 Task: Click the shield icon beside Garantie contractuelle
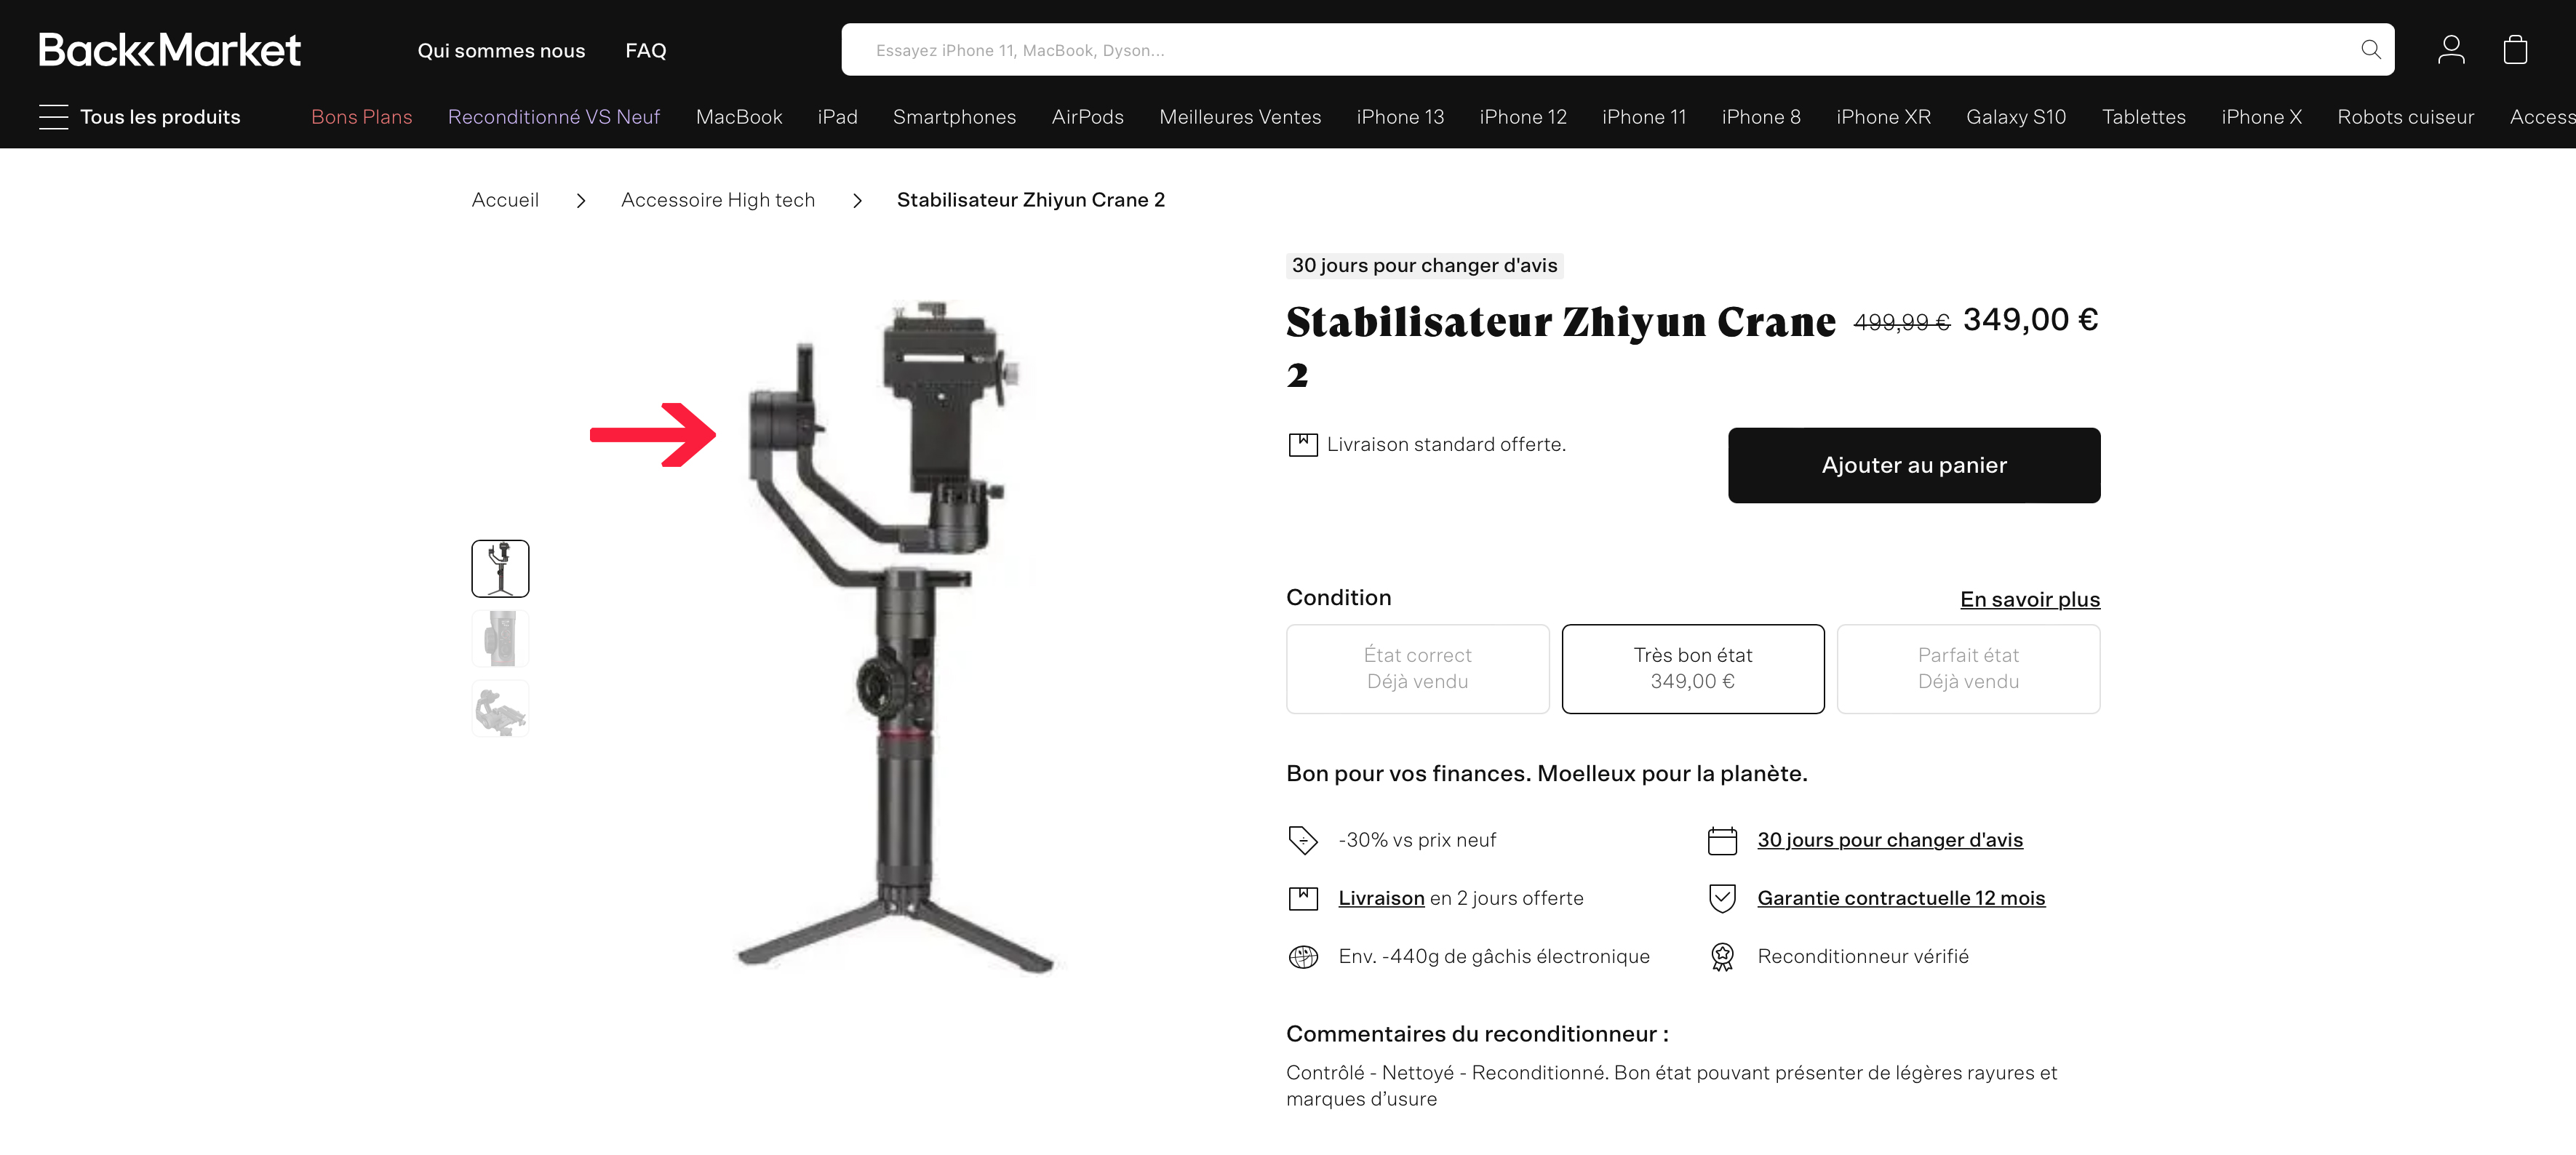pyautogui.click(x=1722, y=898)
